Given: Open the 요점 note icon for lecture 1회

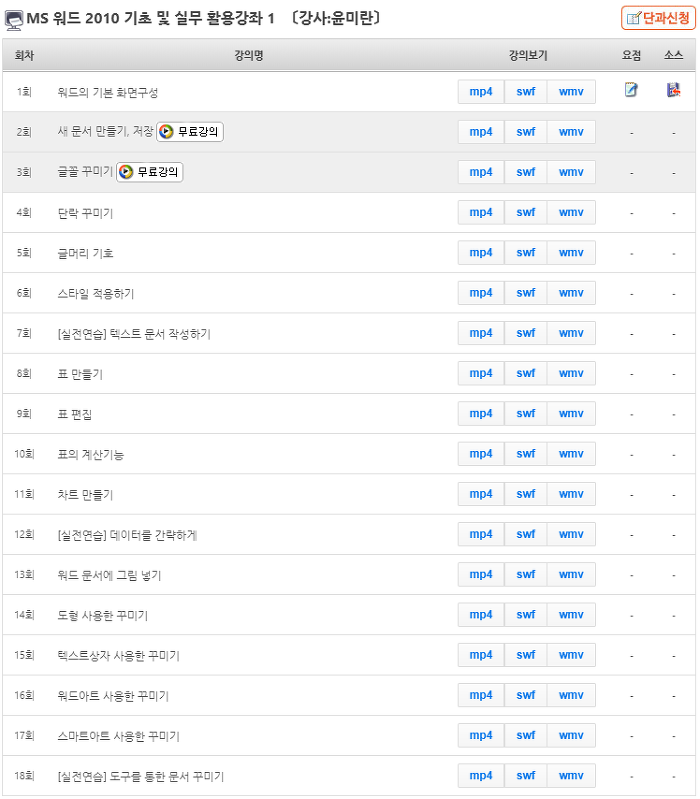Looking at the screenshot, I should [x=631, y=90].
